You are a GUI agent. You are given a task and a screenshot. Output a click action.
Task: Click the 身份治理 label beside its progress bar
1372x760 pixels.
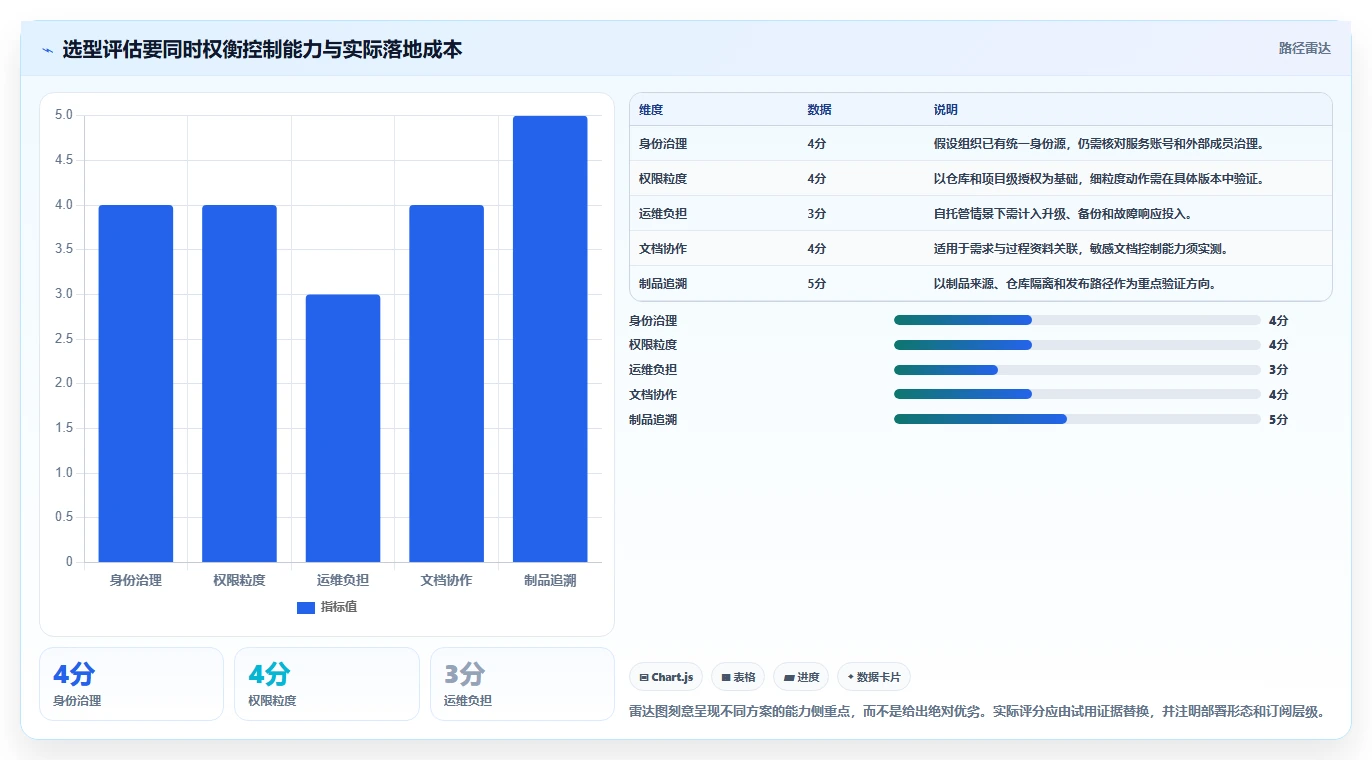(653, 321)
